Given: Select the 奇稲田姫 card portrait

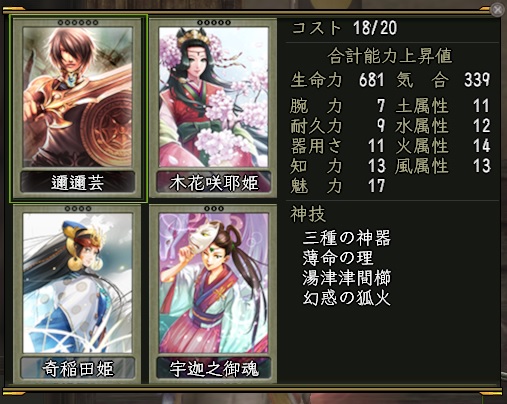Looking at the screenshot, I should (x=77, y=283).
